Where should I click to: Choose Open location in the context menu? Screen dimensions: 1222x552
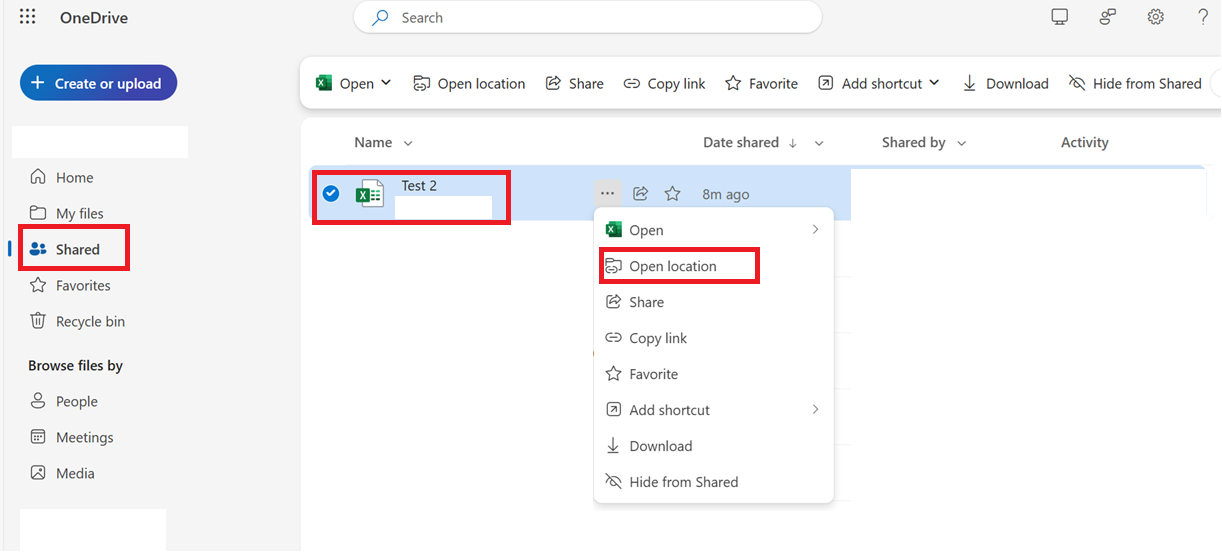click(714, 266)
